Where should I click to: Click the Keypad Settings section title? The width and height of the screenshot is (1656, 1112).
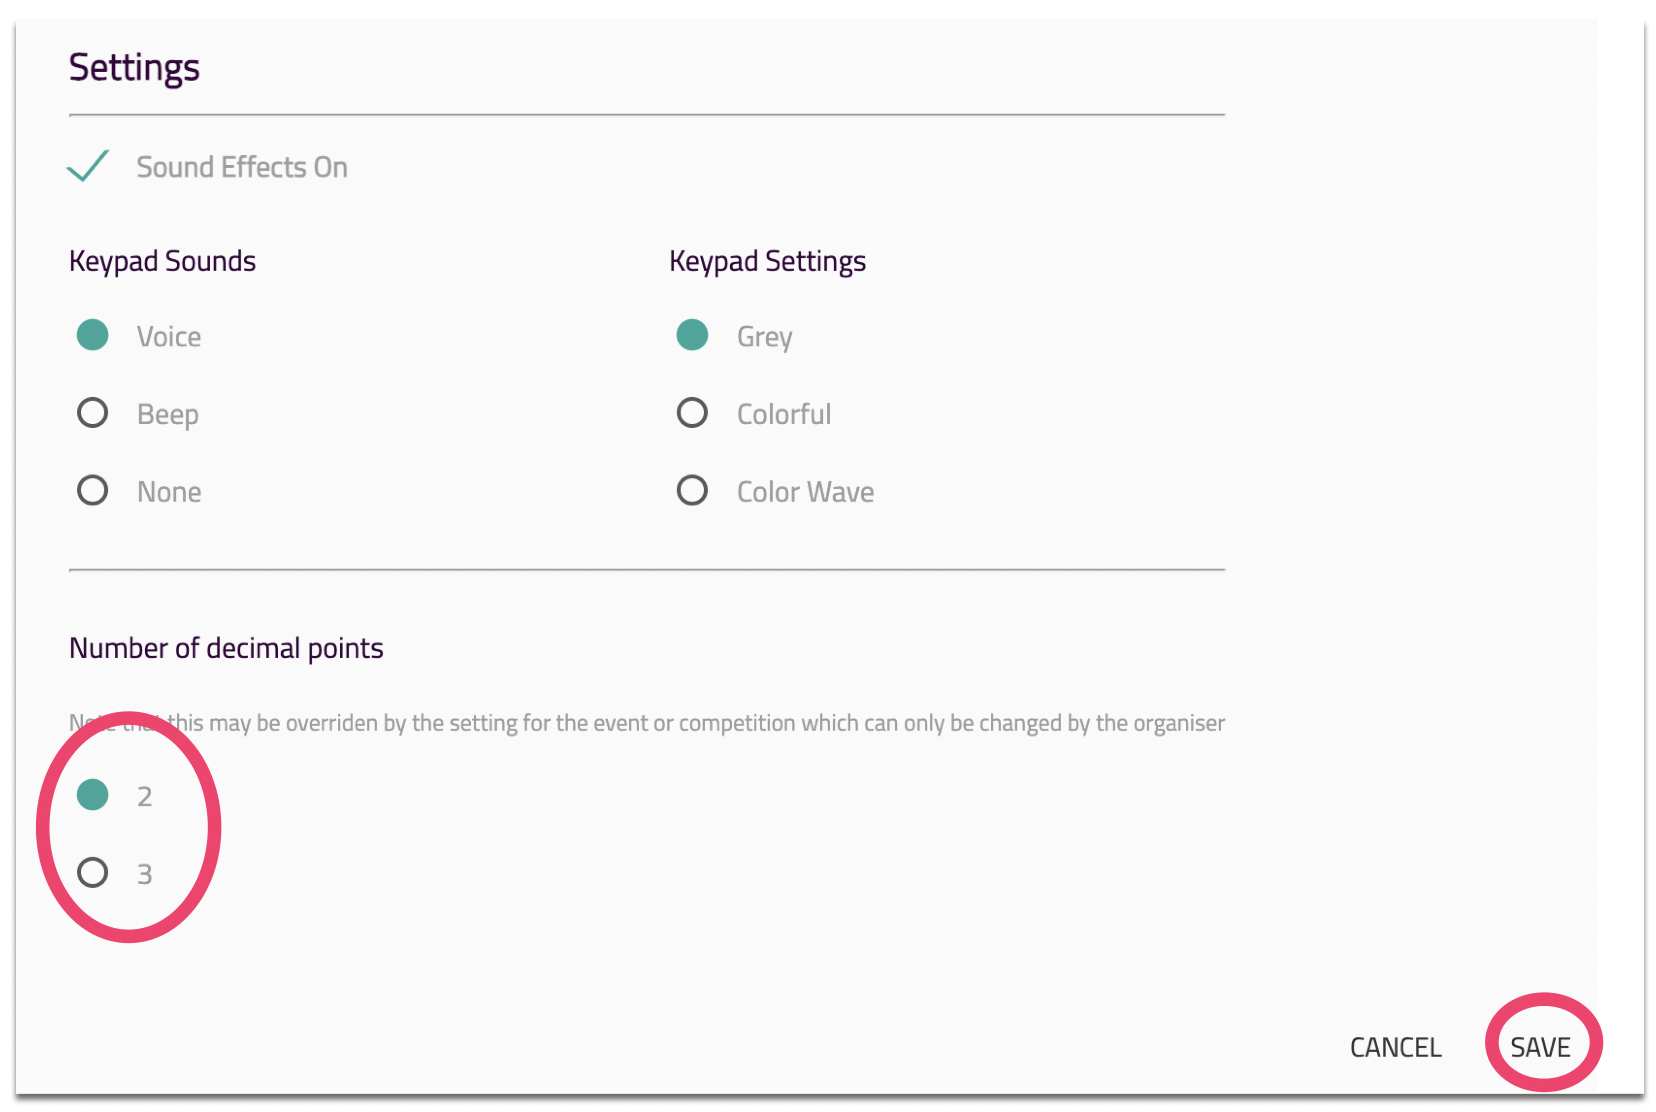coord(767,261)
